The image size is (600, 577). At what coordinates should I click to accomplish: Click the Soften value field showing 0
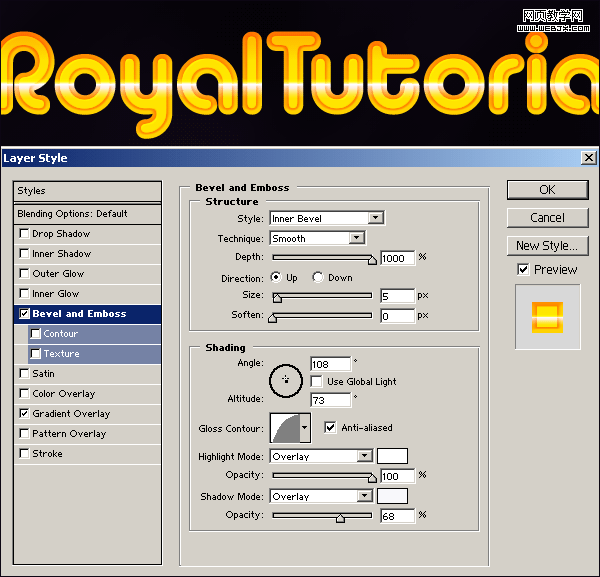(397, 316)
